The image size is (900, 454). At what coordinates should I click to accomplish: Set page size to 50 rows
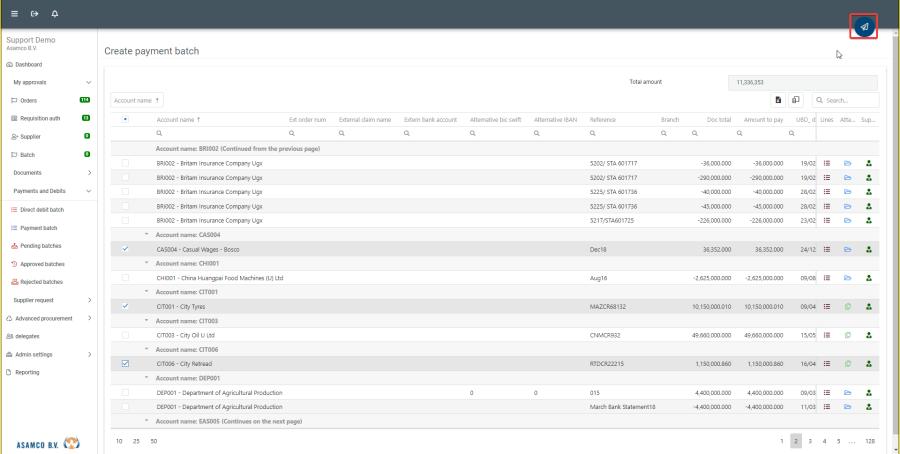pyautogui.click(x=153, y=440)
